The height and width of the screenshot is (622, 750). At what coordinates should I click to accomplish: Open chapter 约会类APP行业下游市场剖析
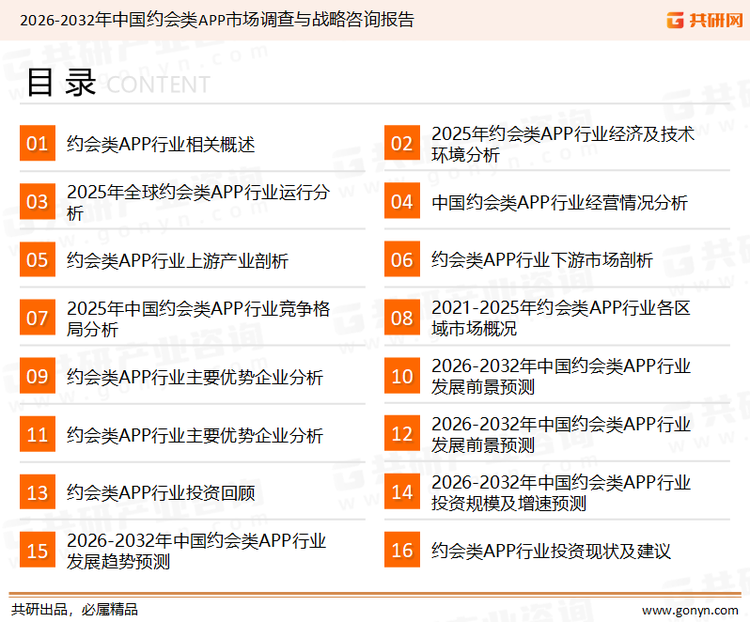point(542,260)
